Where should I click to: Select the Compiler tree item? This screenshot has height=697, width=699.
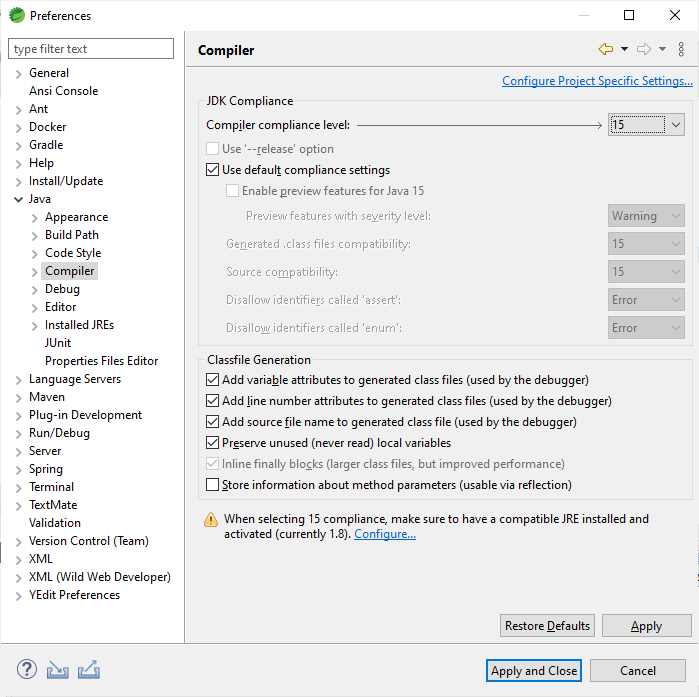coord(70,271)
